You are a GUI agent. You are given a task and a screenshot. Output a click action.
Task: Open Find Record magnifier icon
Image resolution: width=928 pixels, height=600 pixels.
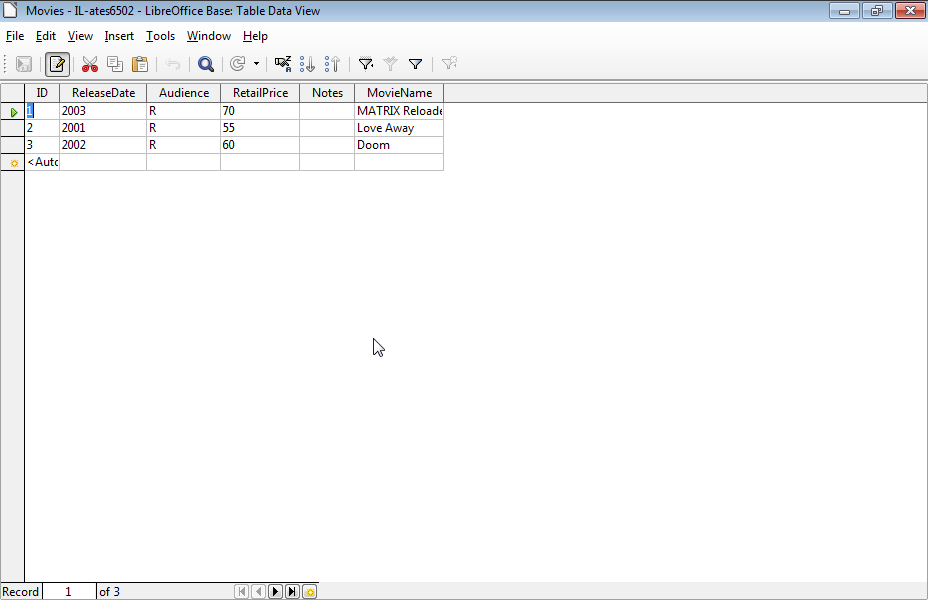206,64
